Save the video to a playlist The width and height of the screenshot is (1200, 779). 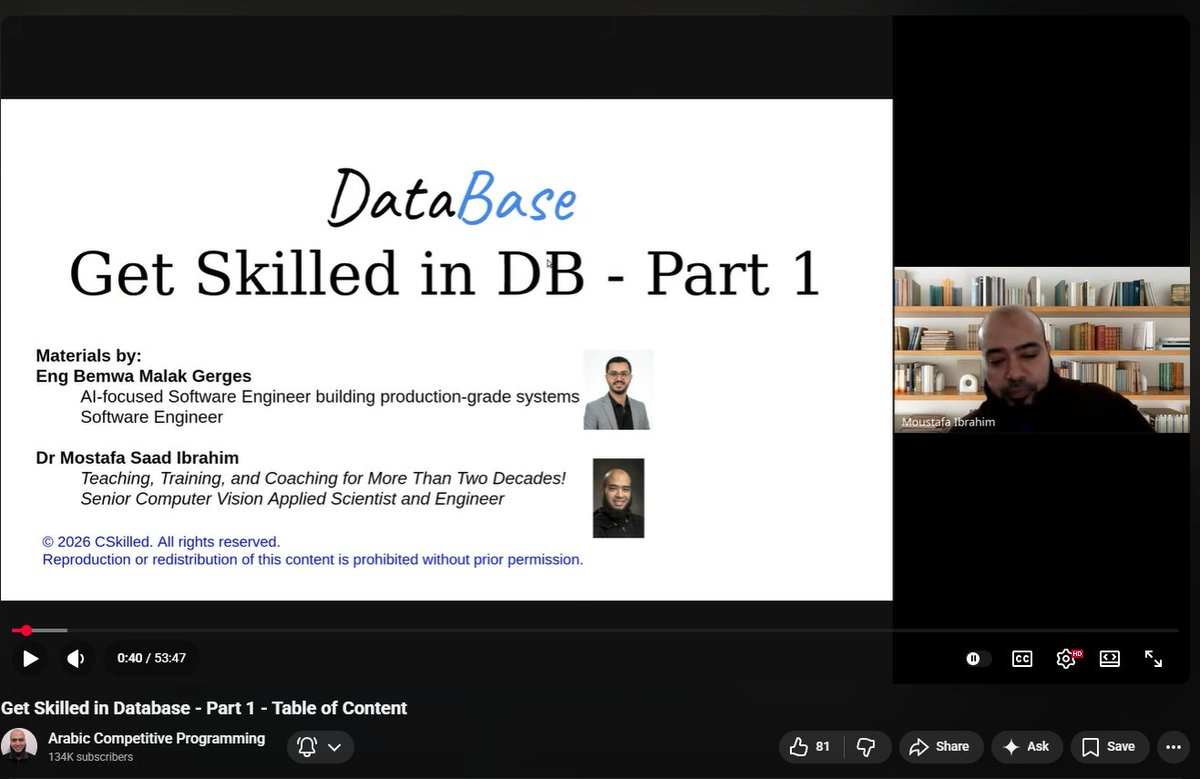tap(1108, 746)
